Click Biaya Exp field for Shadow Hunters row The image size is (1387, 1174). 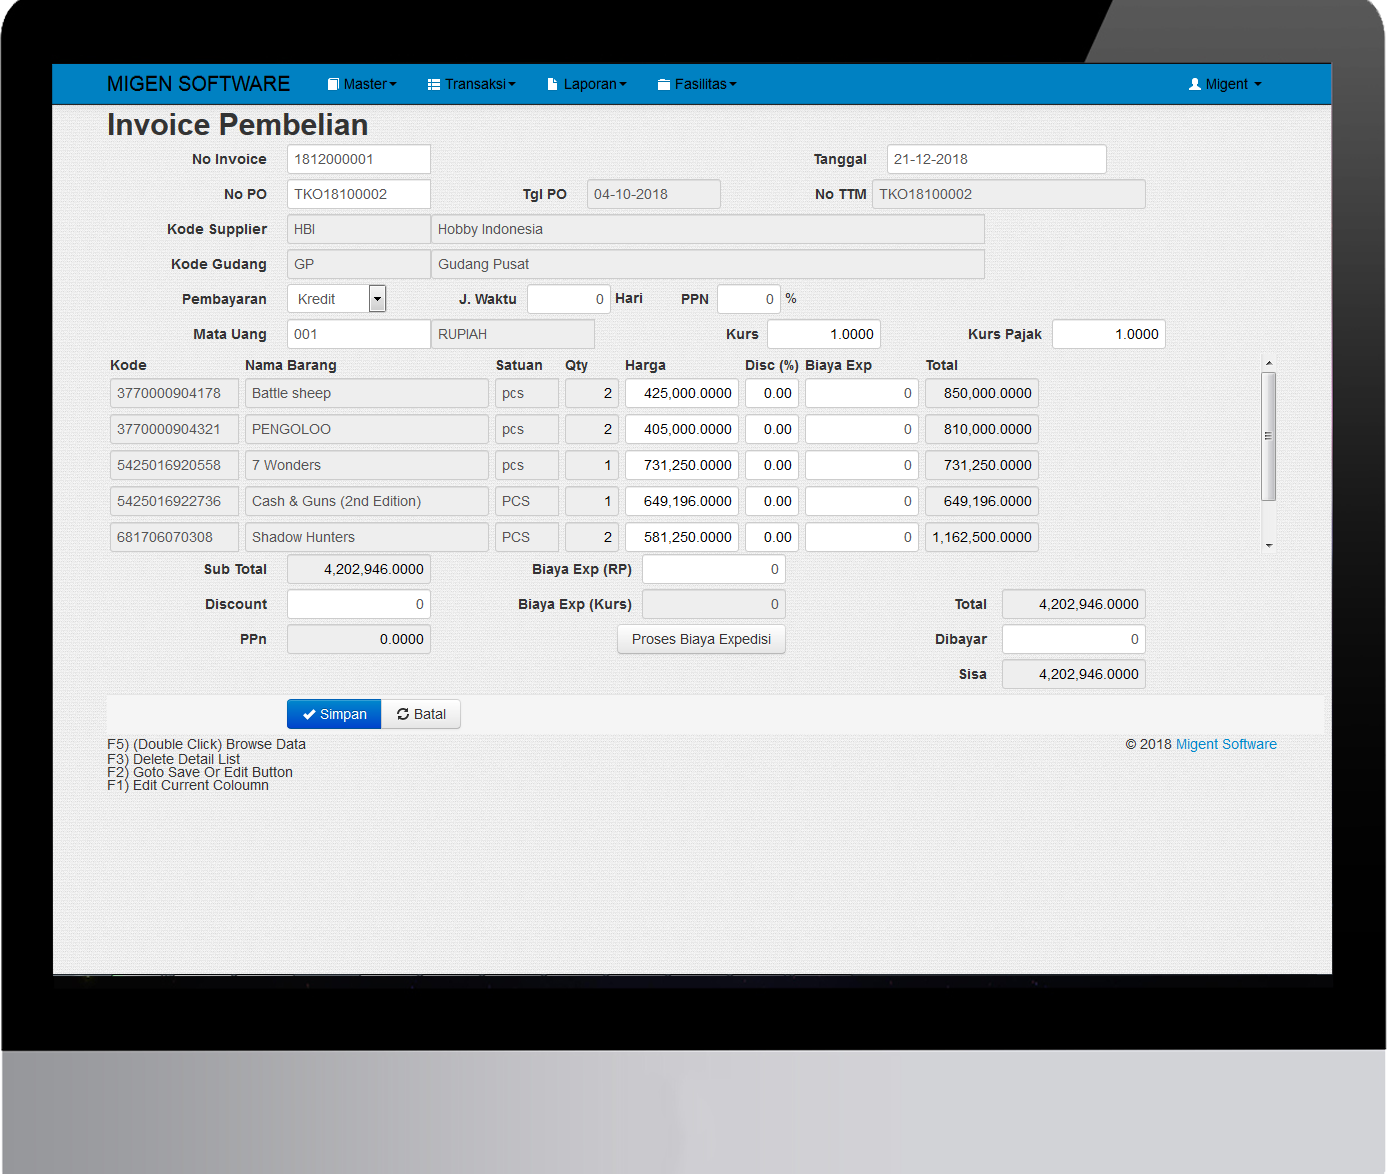click(x=862, y=537)
